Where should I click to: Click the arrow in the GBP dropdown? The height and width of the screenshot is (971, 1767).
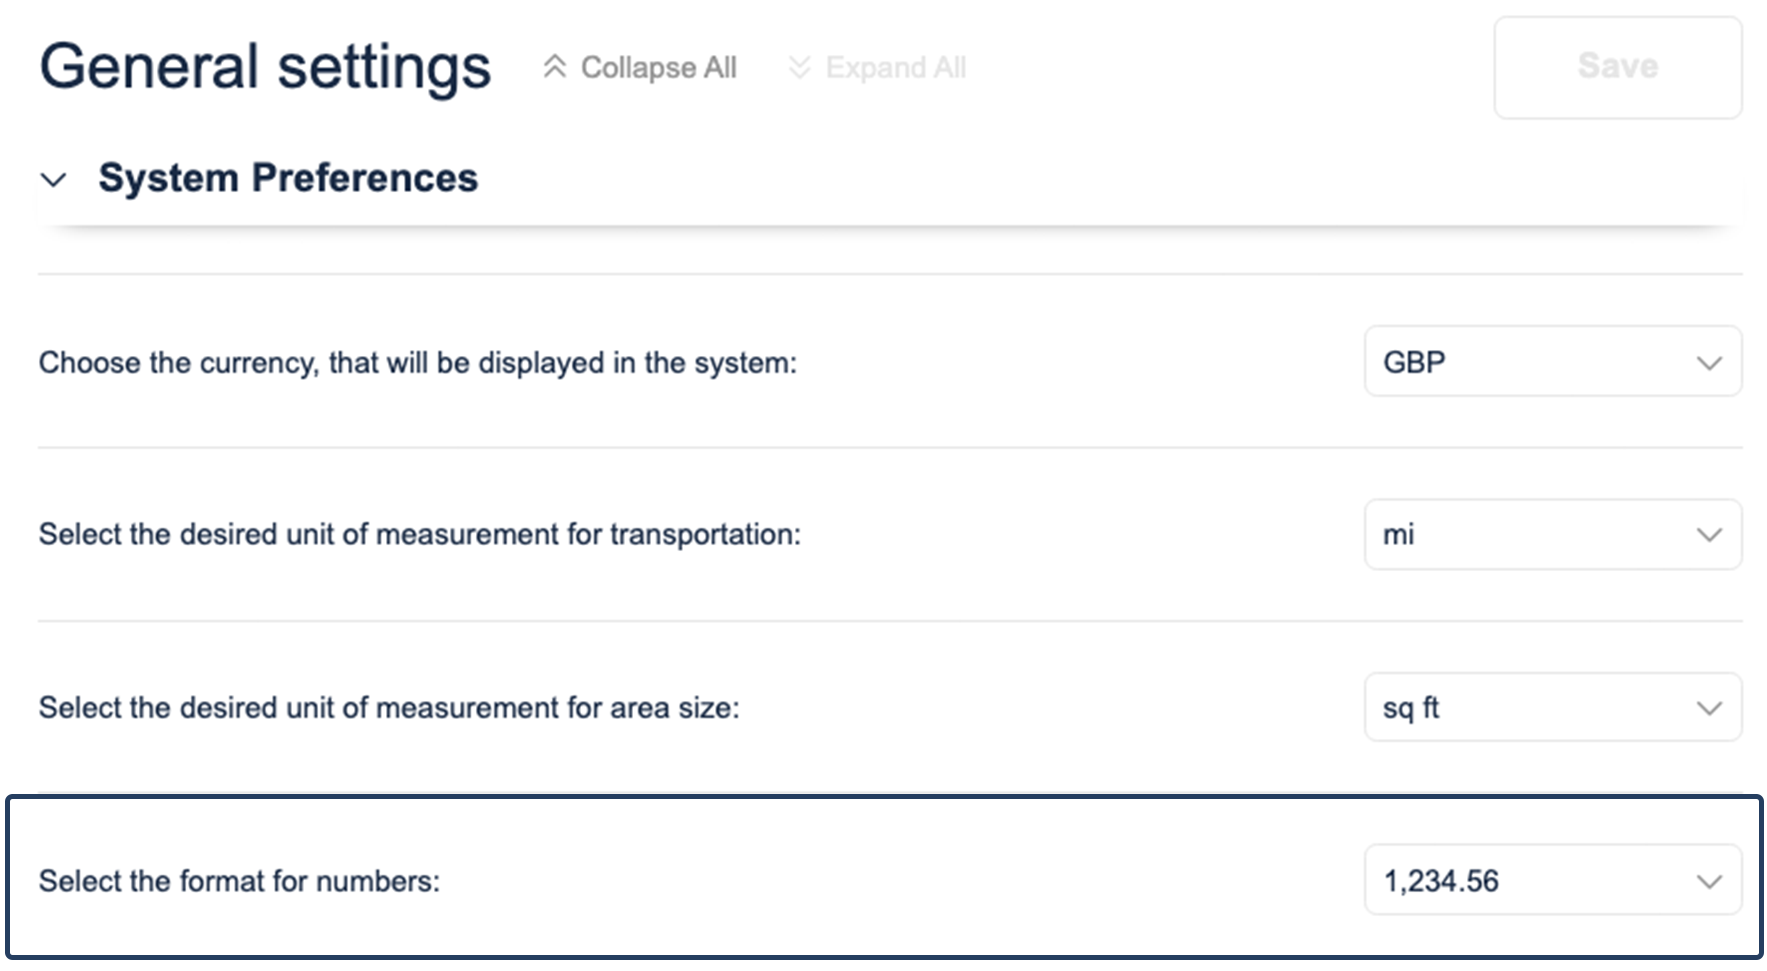(1709, 363)
